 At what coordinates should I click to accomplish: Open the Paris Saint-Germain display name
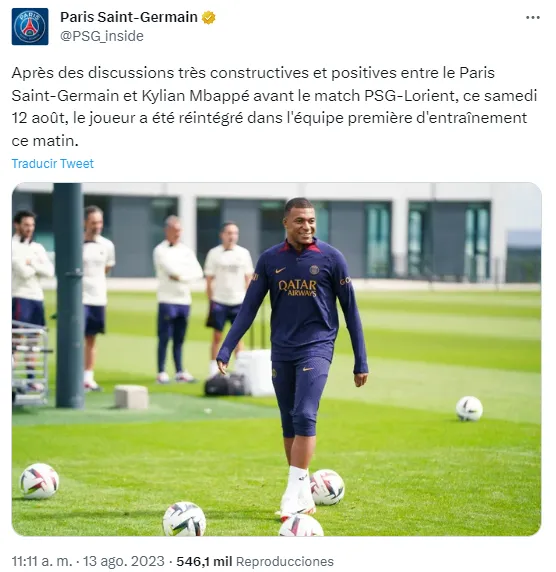129,17
